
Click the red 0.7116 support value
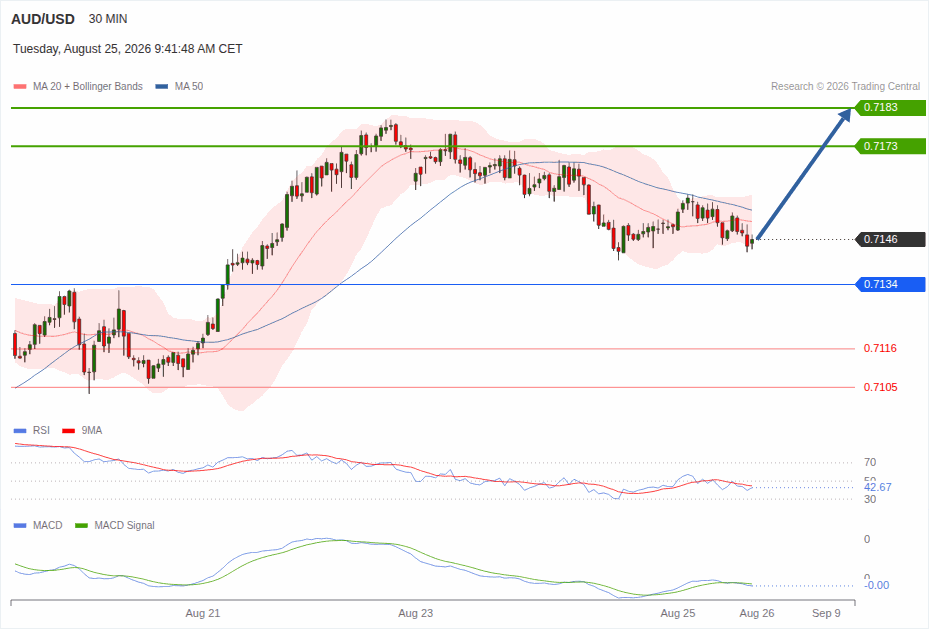880,348
